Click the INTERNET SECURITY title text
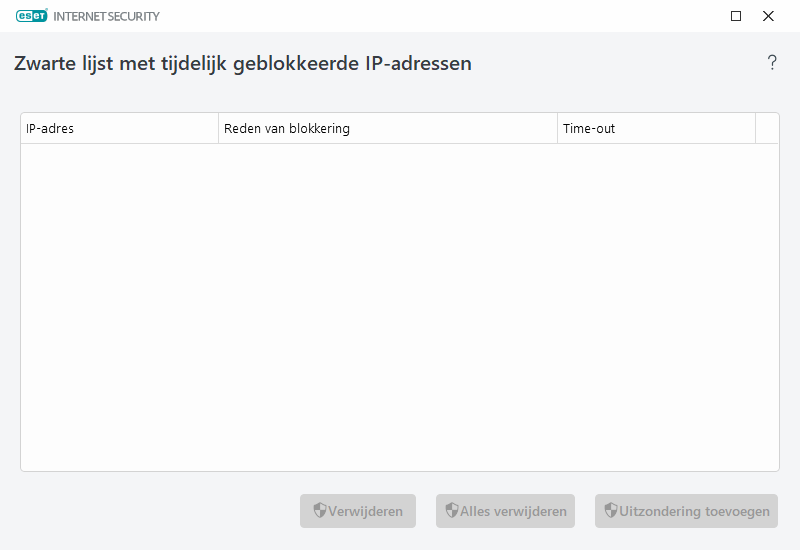800x550 pixels. 106,16
